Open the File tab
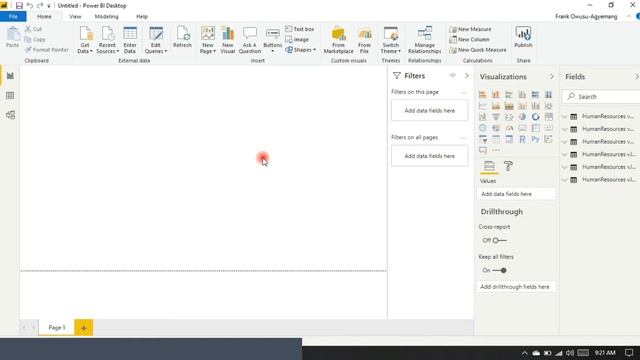 [x=13, y=16]
